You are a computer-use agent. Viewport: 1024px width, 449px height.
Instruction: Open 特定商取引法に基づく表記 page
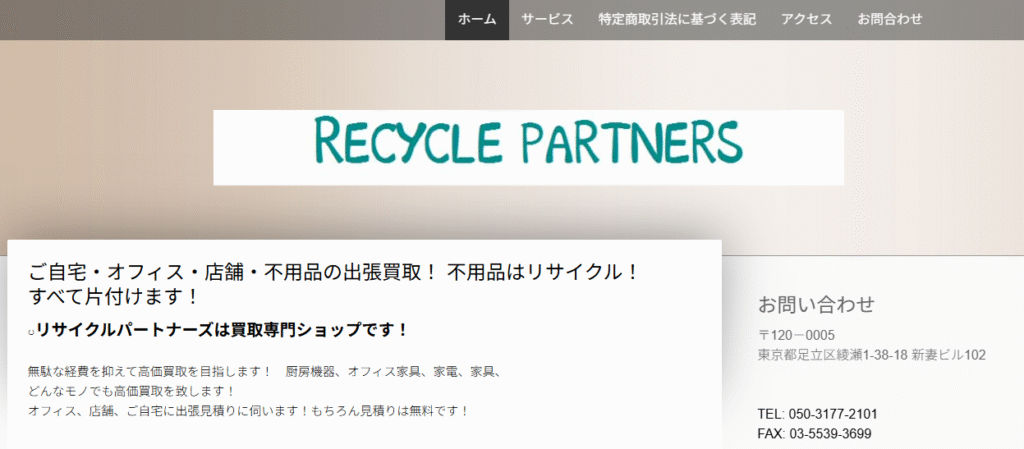(x=677, y=20)
